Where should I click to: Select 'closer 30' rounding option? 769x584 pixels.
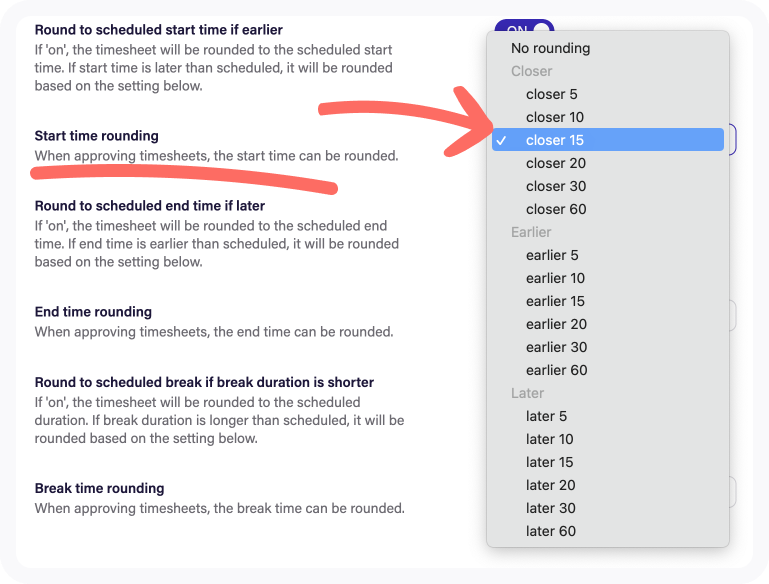click(x=556, y=186)
